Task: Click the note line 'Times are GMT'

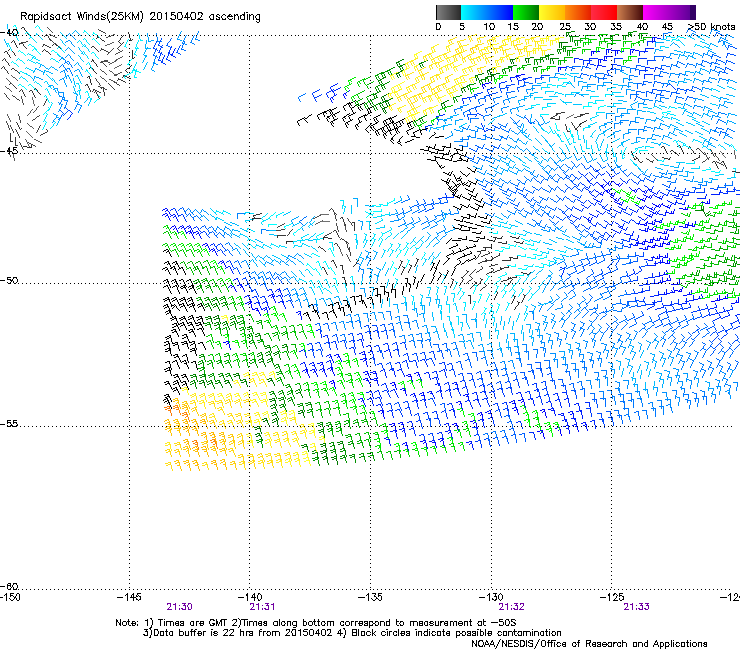Action: point(193,623)
